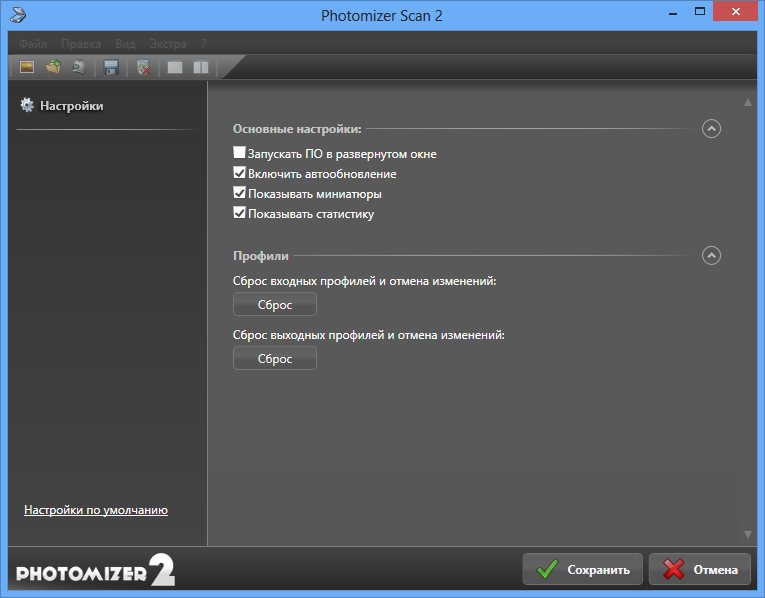Open the Правка menu
The width and height of the screenshot is (765, 598).
[x=81, y=44]
